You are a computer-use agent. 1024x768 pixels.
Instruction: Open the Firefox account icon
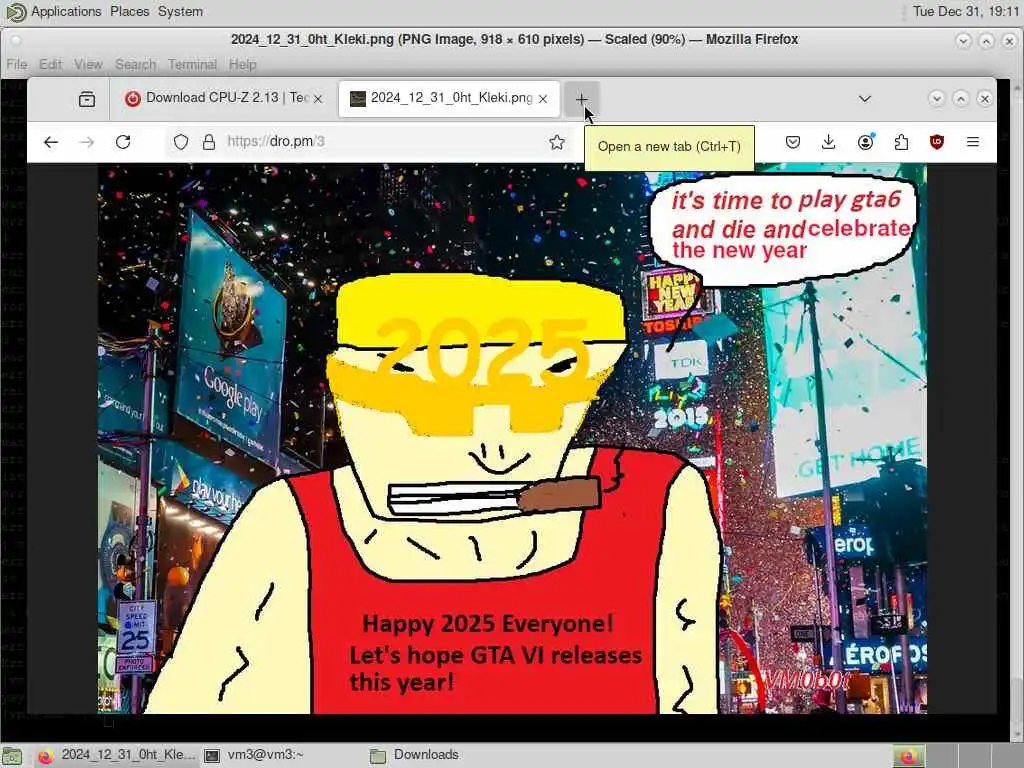pos(865,142)
